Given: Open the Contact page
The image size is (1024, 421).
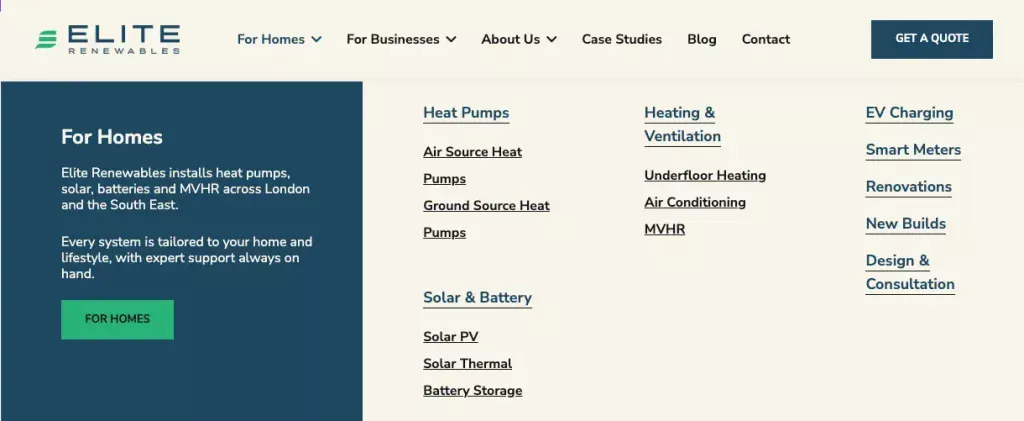Looking at the screenshot, I should [x=765, y=39].
